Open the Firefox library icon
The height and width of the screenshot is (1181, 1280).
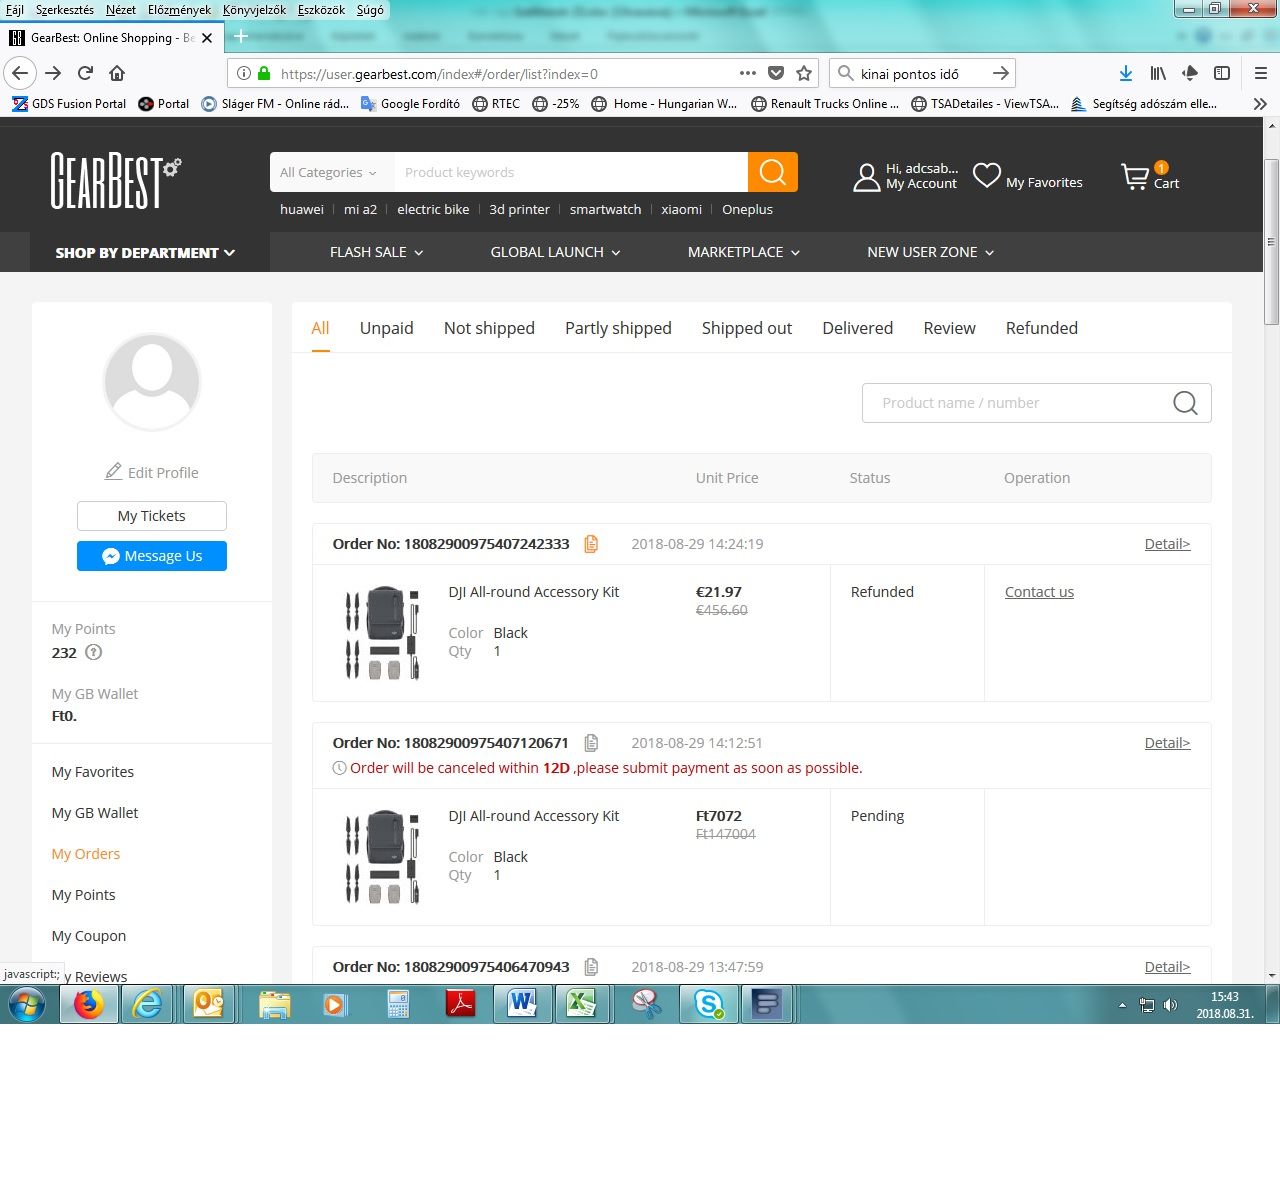coord(1158,73)
